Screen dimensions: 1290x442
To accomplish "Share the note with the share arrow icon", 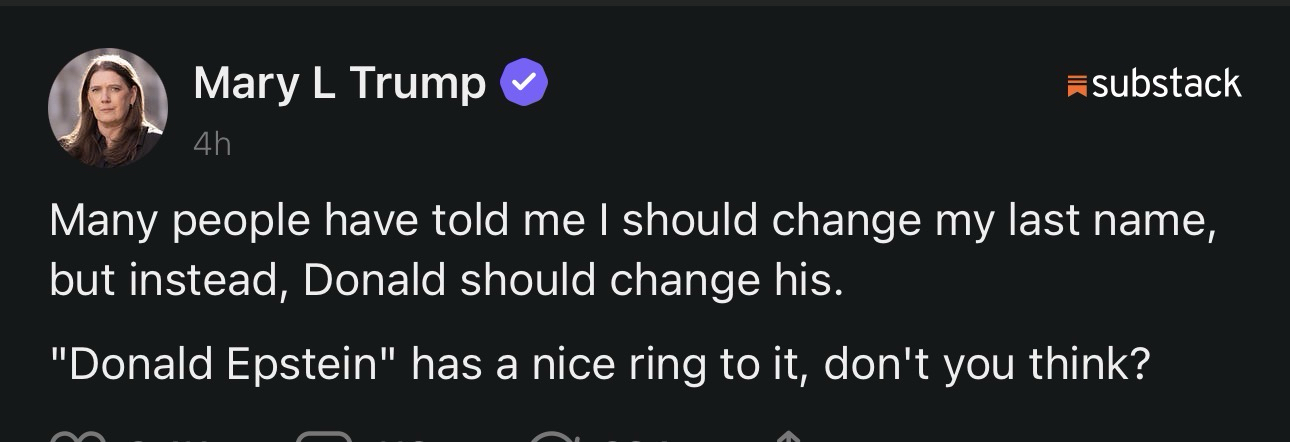I will pos(789,437).
